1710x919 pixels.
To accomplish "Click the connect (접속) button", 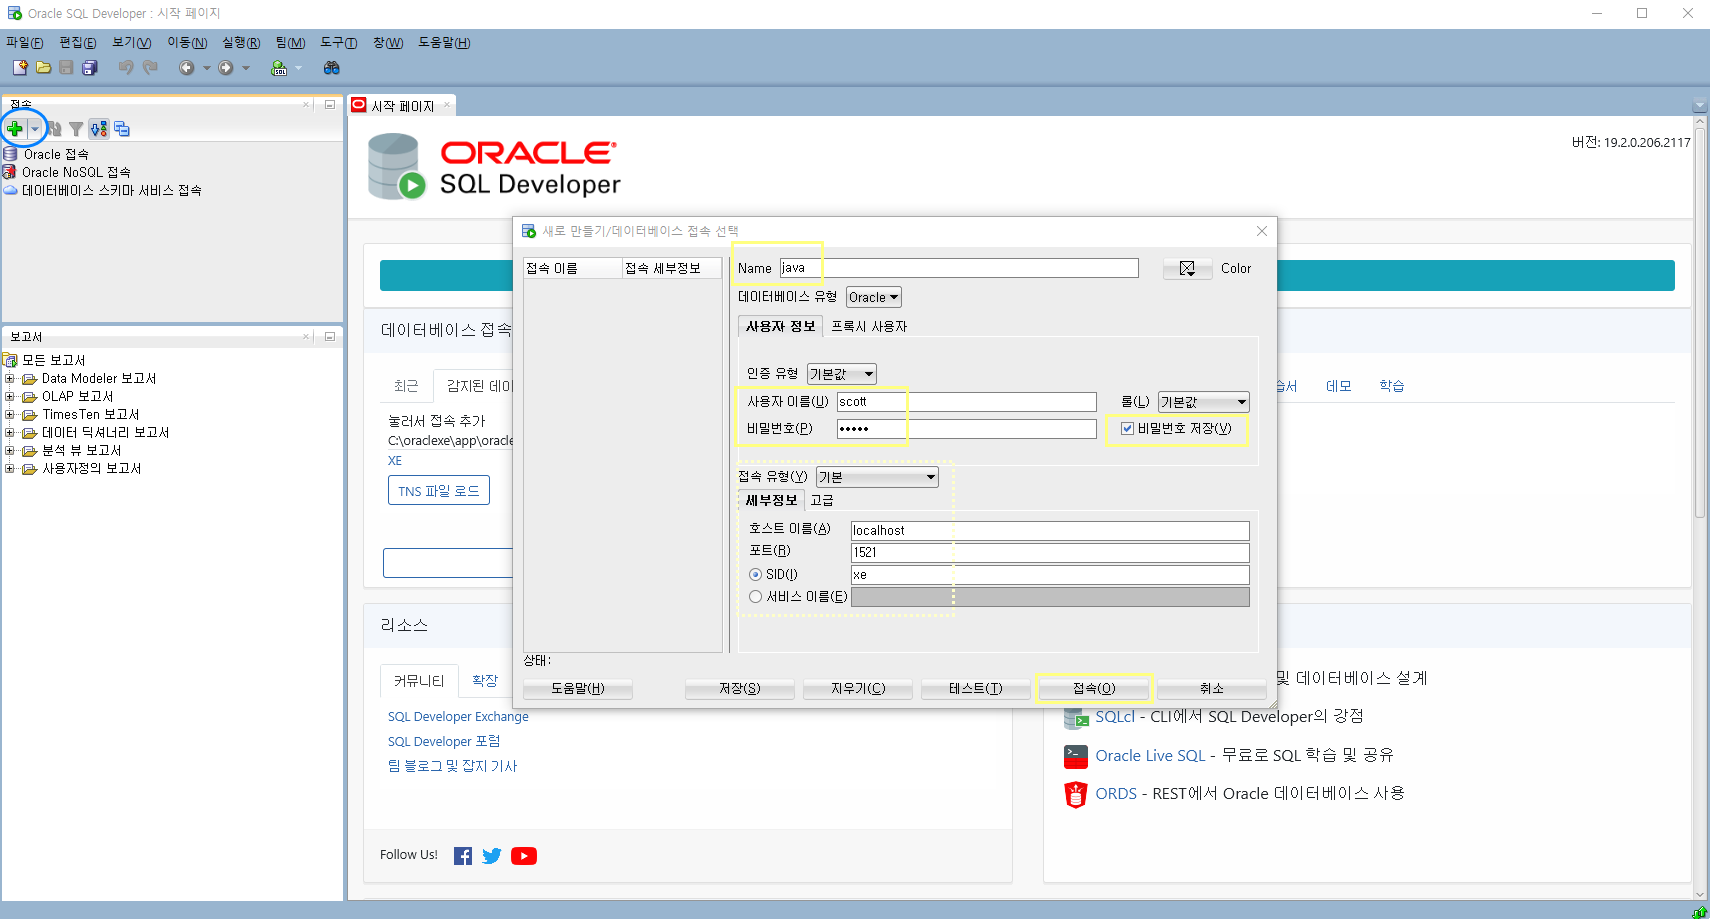I will (1094, 688).
